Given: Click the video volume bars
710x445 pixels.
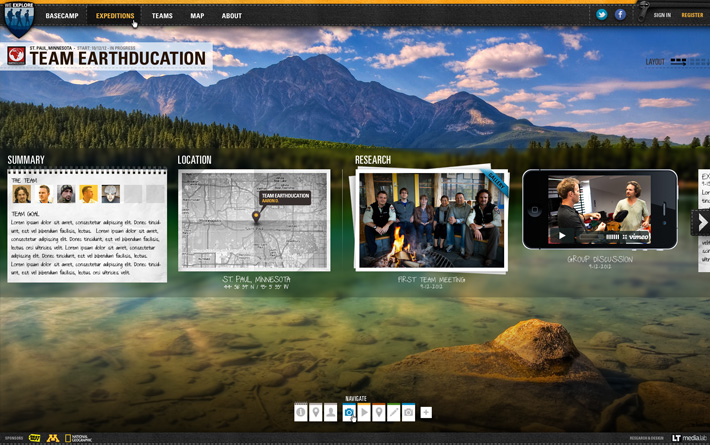Looking at the screenshot, I should [x=612, y=237].
